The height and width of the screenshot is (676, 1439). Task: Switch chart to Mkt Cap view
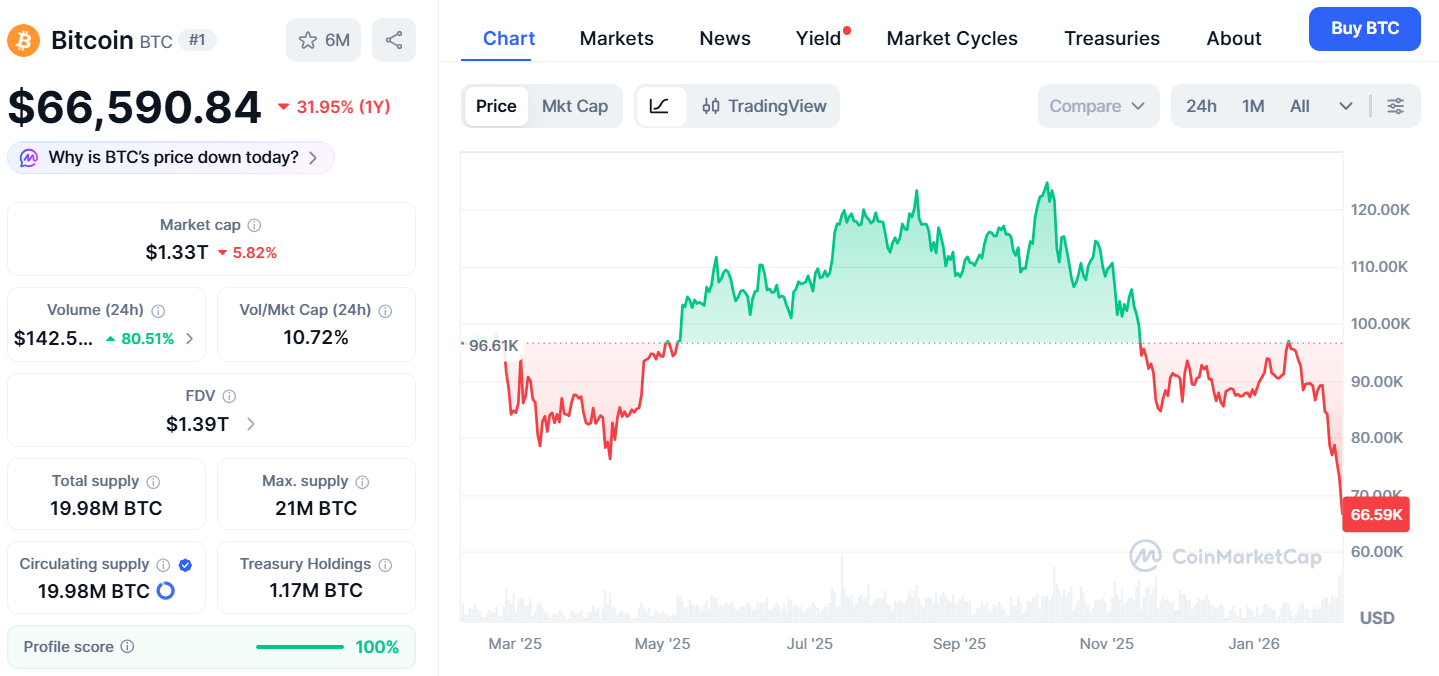click(x=575, y=106)
